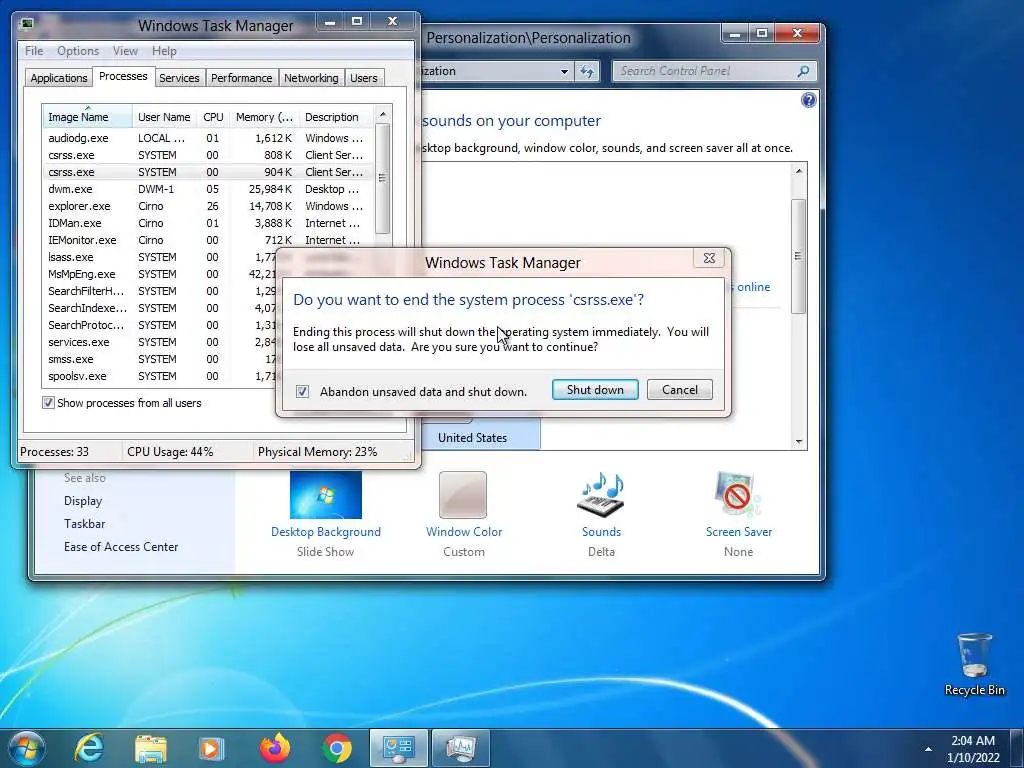Click Cancel in the dialog
This screenshot has height=768, width=1024.
(680, 390)
